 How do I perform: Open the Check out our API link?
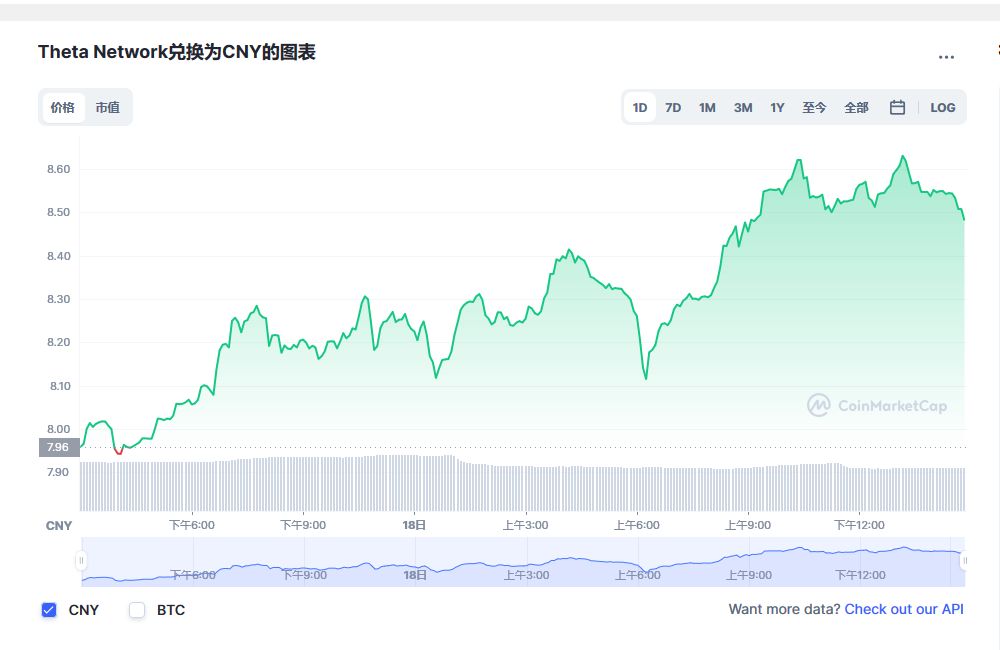(904, 609)
